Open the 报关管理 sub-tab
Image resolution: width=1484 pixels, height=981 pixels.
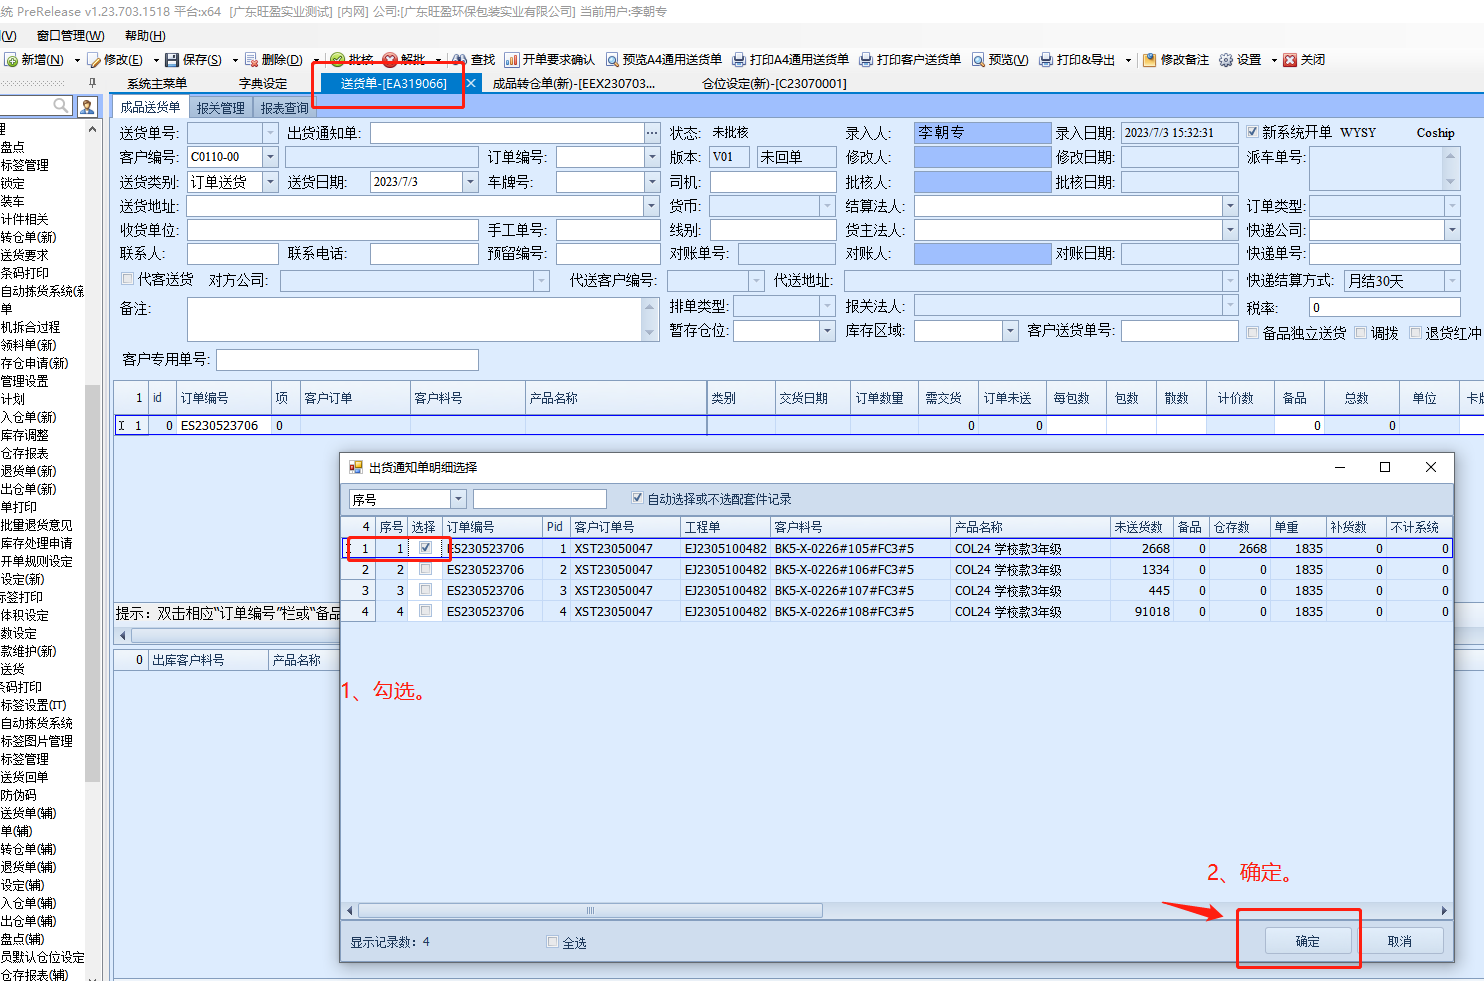pyautogui.click(x=220, y=108)
